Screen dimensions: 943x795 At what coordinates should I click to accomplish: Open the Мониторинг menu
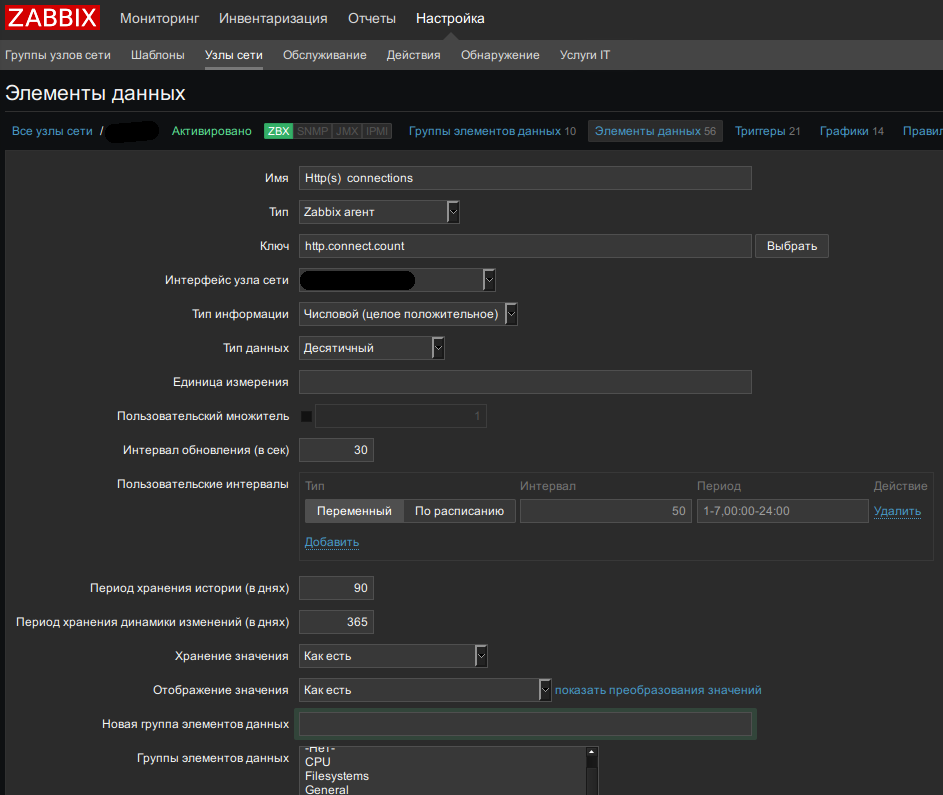[x=159, y=18]
